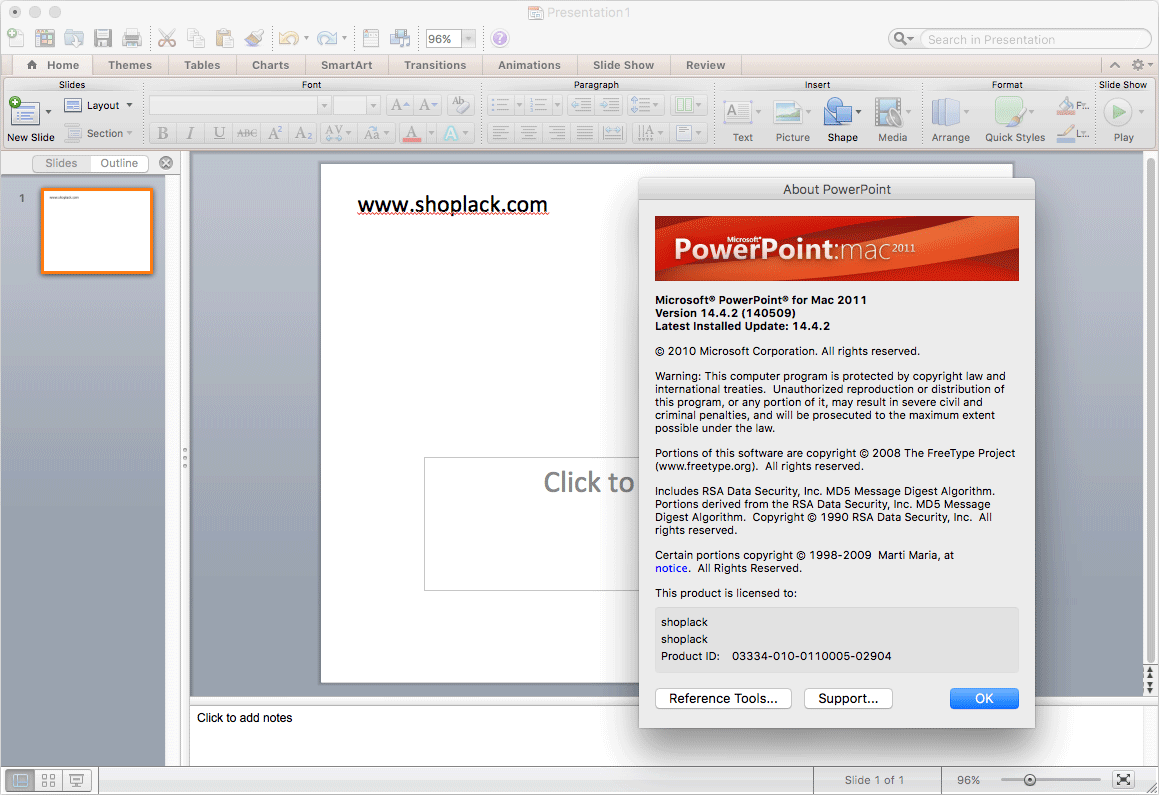Click OK in About PowerPoint dialog

coord(984,698)
